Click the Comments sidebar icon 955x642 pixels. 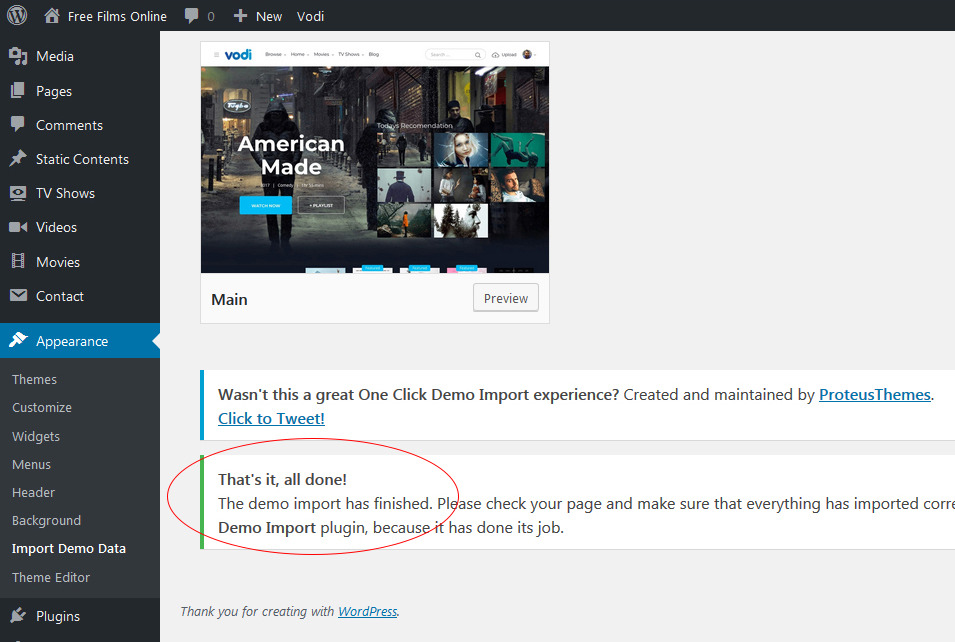18,124
